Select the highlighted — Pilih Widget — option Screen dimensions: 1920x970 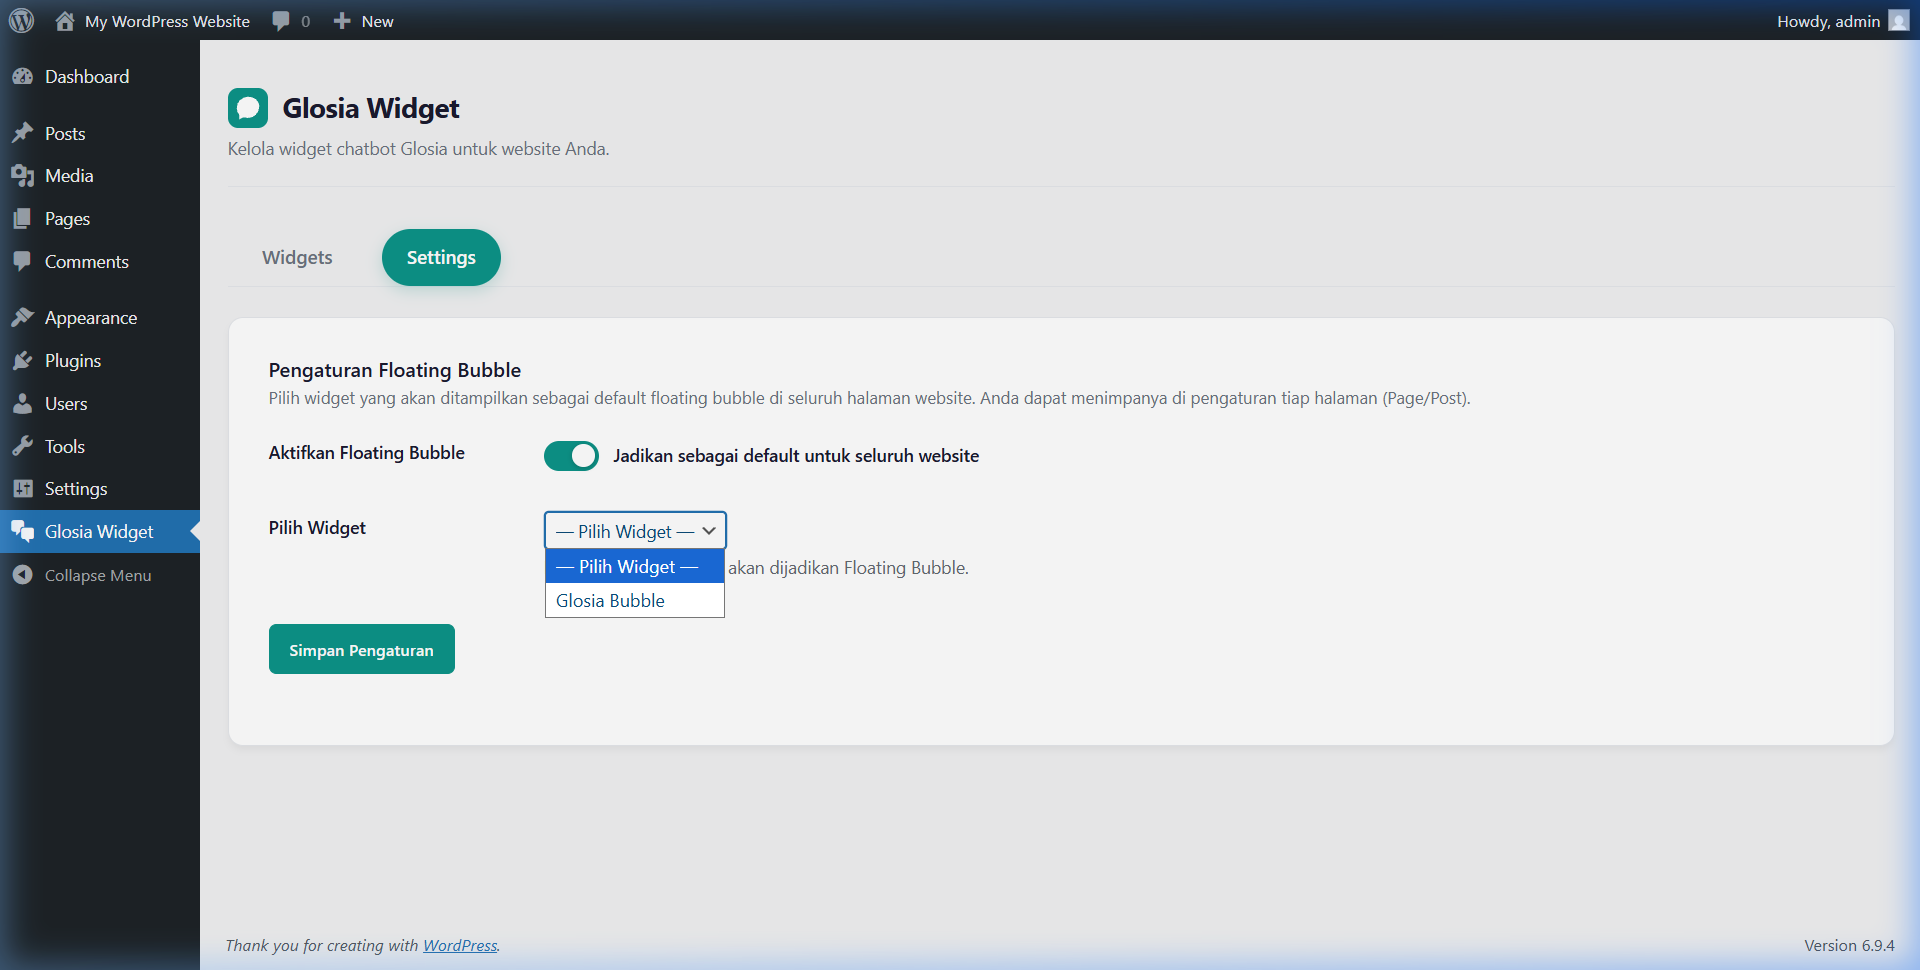[x=635, y=567]
